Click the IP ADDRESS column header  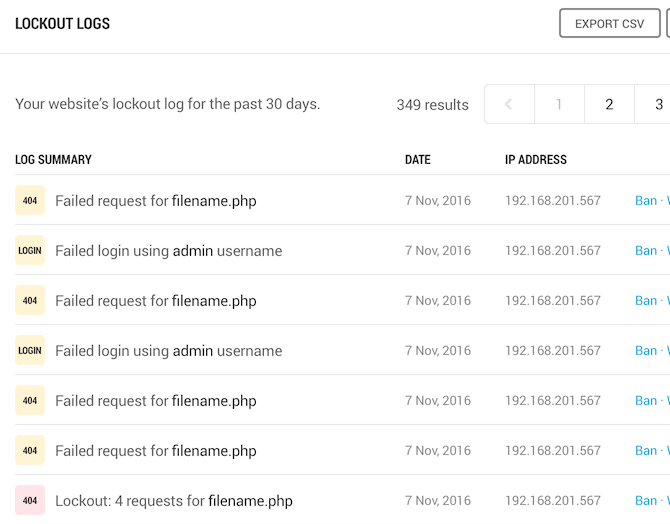[535, 159]
